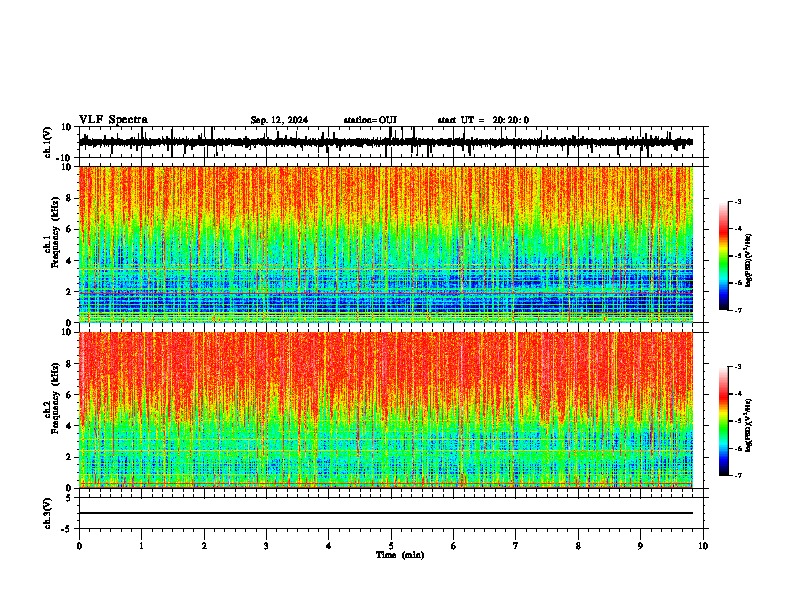The image size is (792, 612).
Task: Click the ch.1 colorbar '-3' label
Action: (738, 202)
